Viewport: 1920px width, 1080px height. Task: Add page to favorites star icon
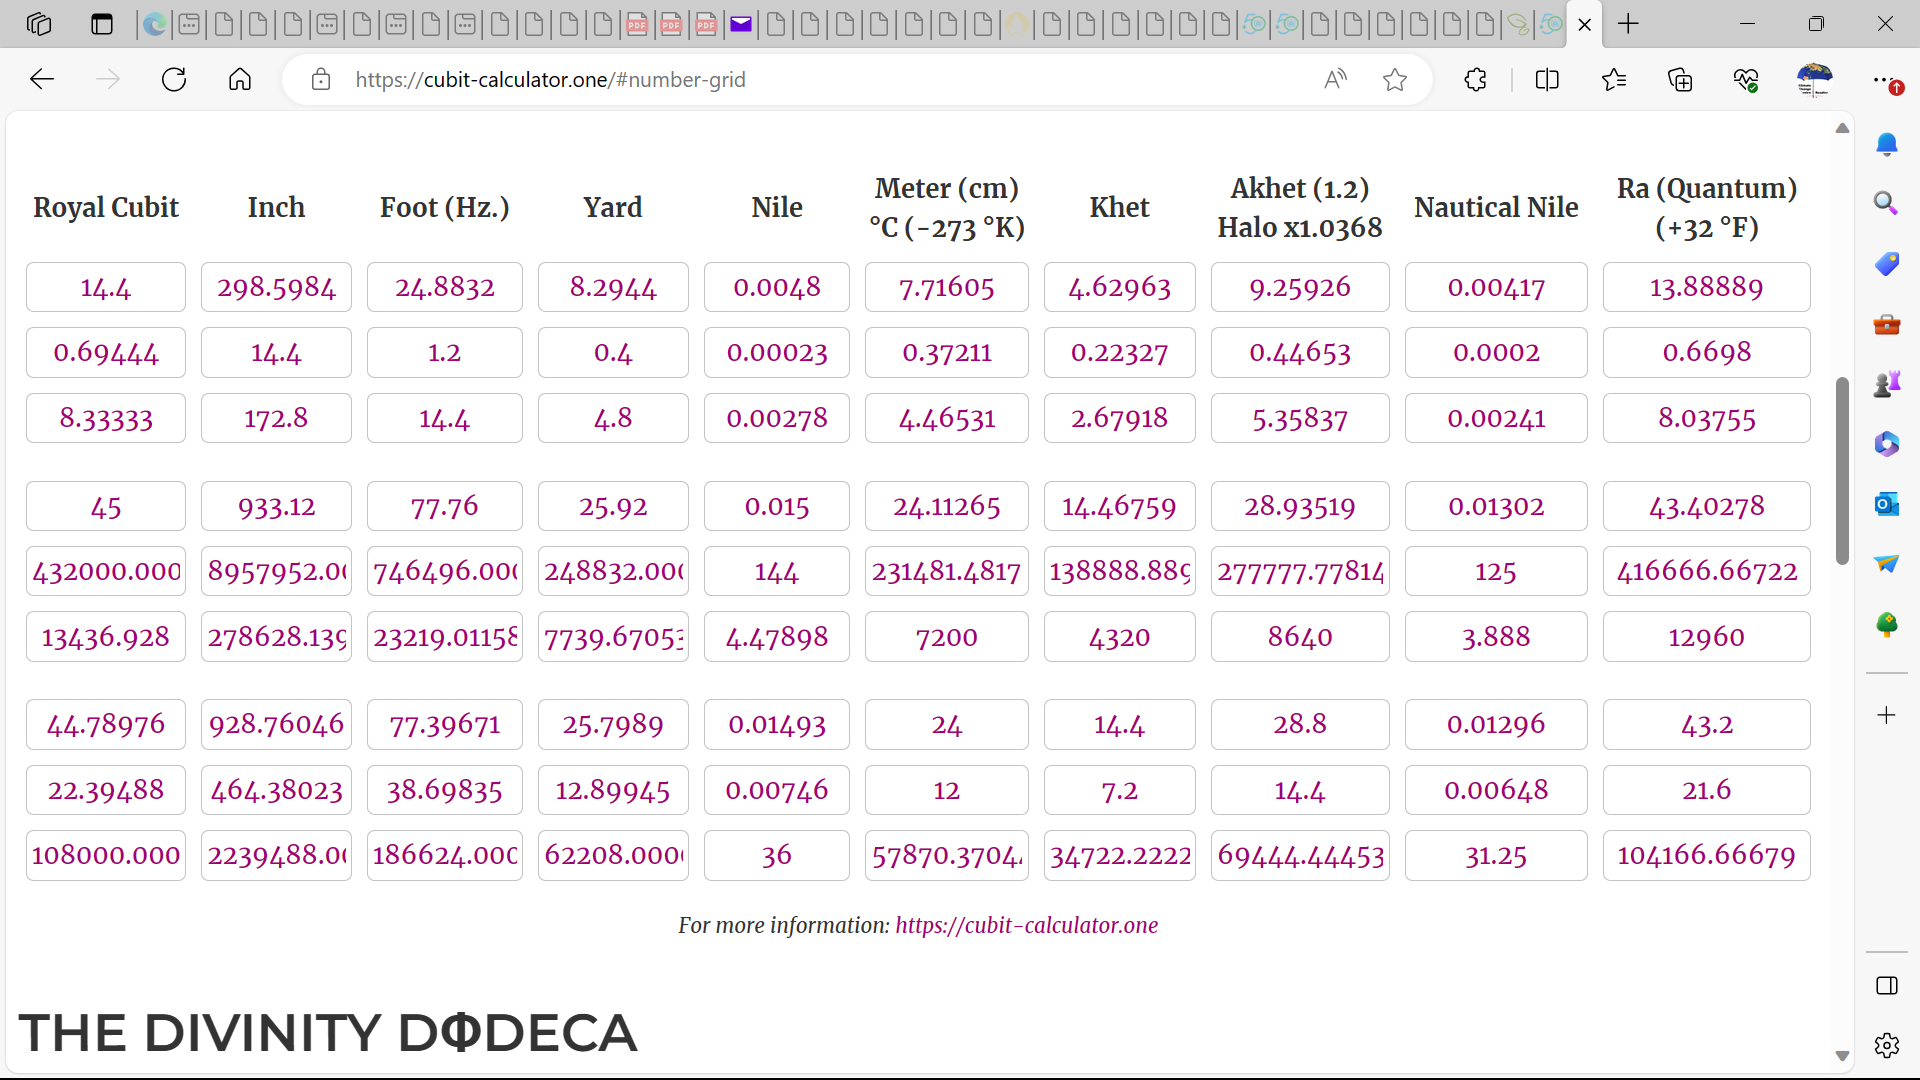coord(1395,80)
